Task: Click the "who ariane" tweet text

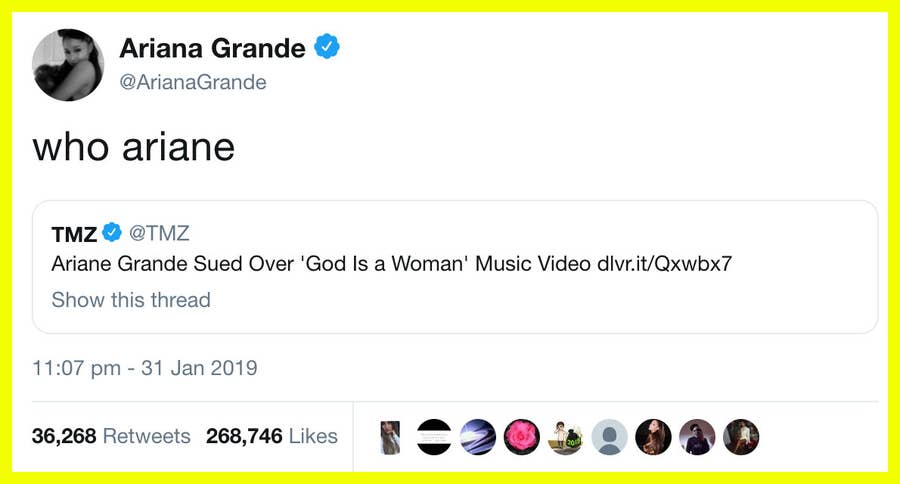Action: tap(133, 147)
